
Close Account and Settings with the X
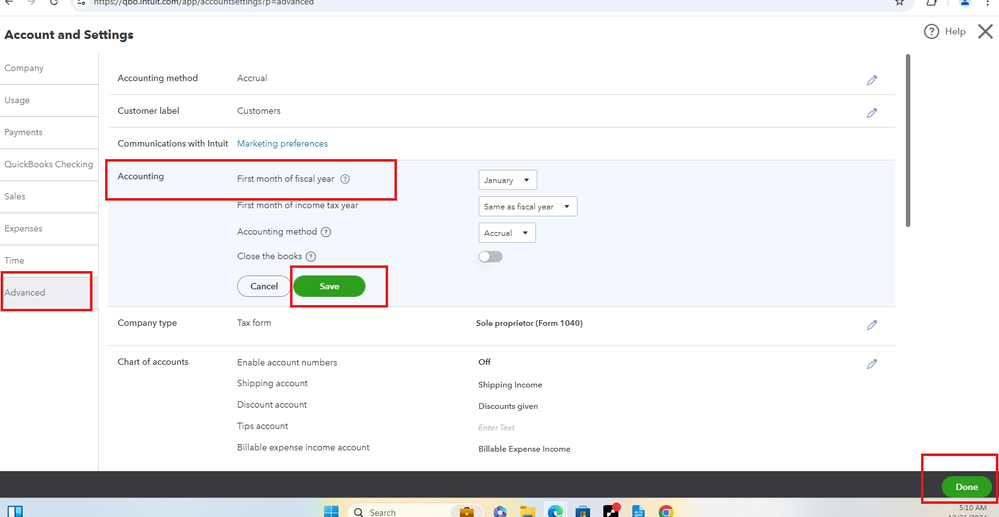tap(985, 31)
